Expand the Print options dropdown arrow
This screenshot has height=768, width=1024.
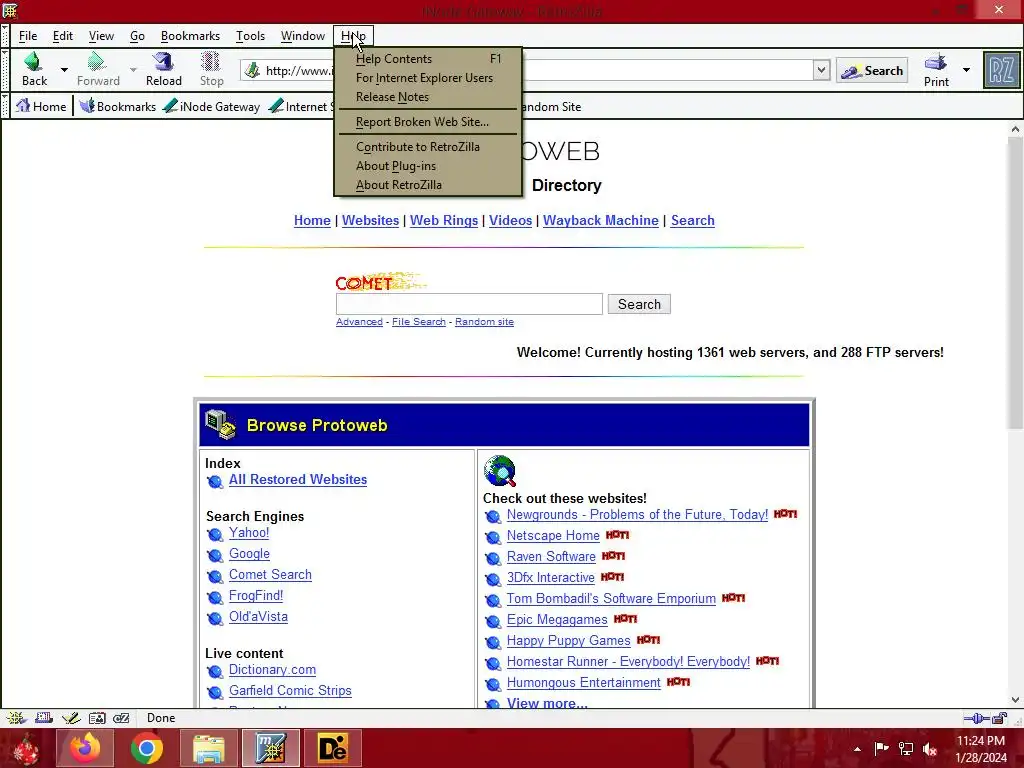[x=966, y=70]
